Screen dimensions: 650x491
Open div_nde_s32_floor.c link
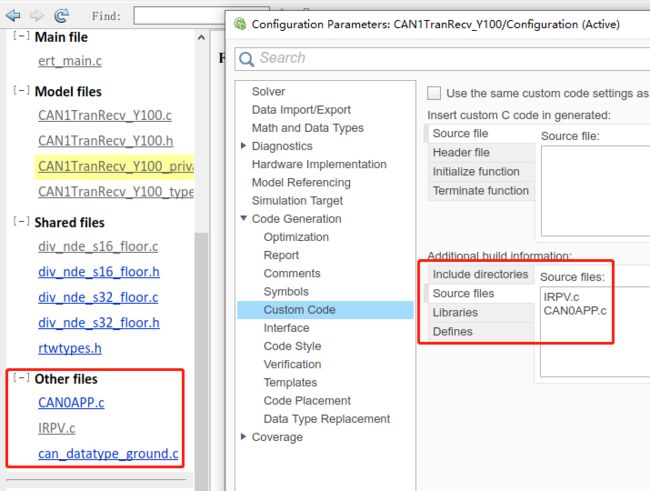point(98,297)
